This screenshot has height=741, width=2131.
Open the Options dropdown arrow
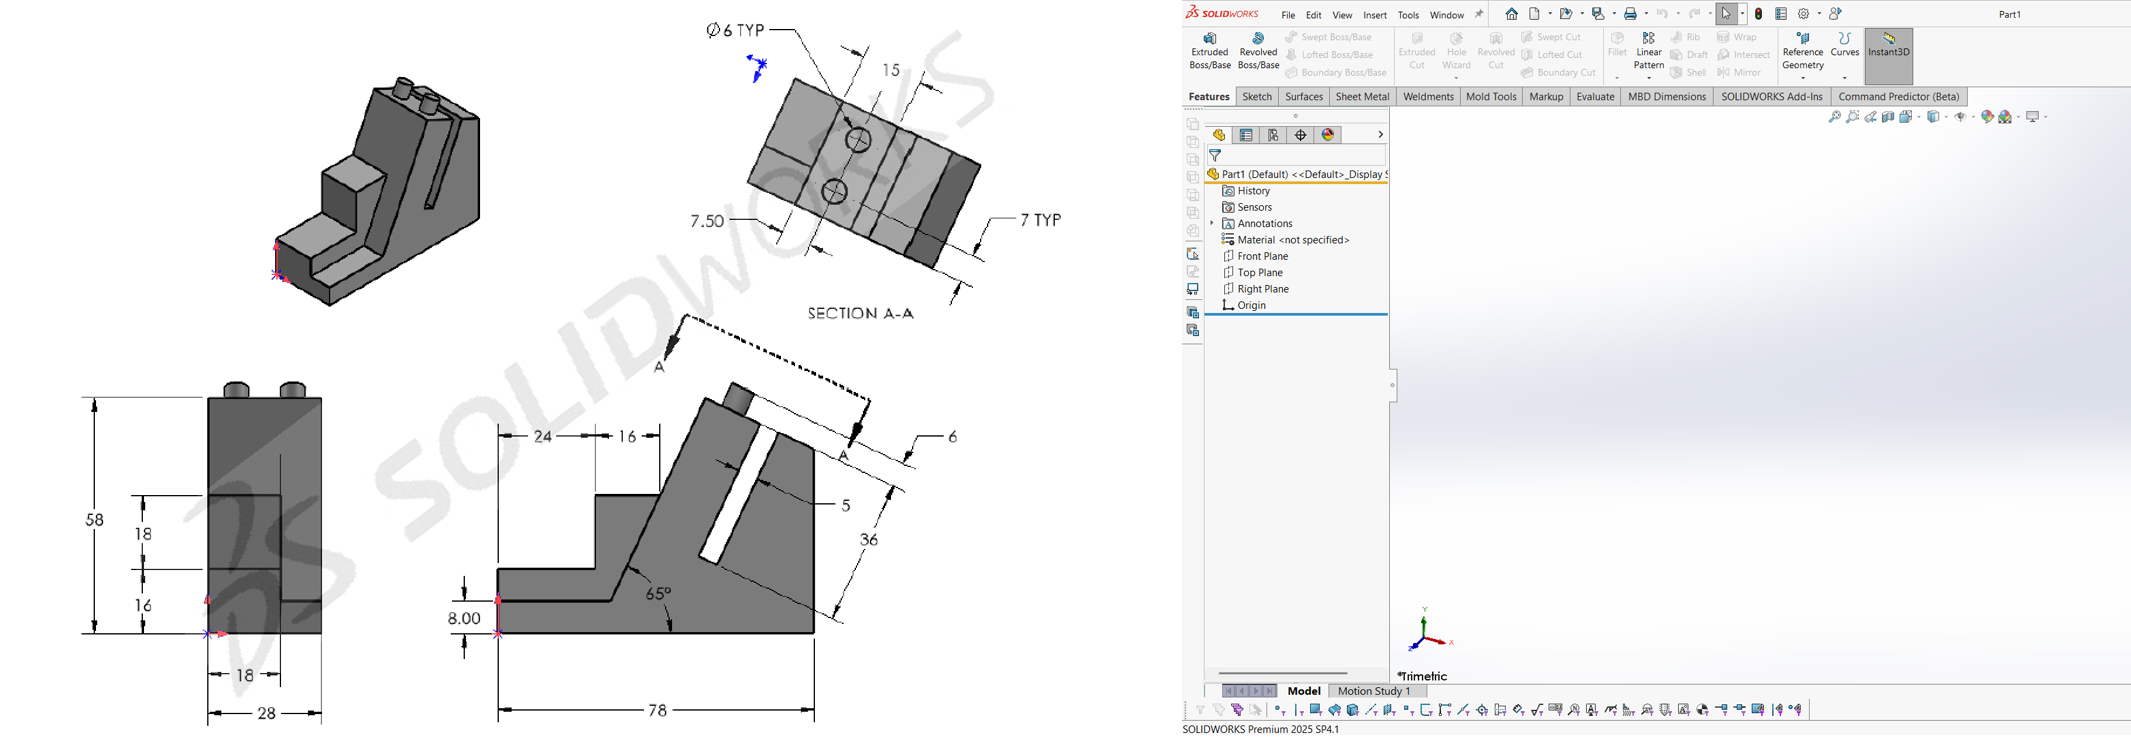[x=1819, y=14]
